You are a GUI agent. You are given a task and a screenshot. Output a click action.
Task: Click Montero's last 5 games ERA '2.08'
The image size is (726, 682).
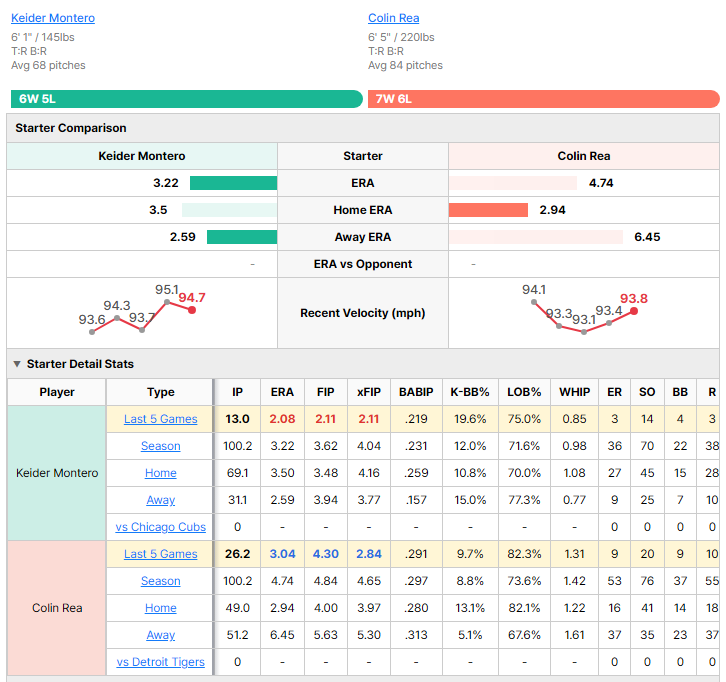pyautogui.click(x=282, y=419)
